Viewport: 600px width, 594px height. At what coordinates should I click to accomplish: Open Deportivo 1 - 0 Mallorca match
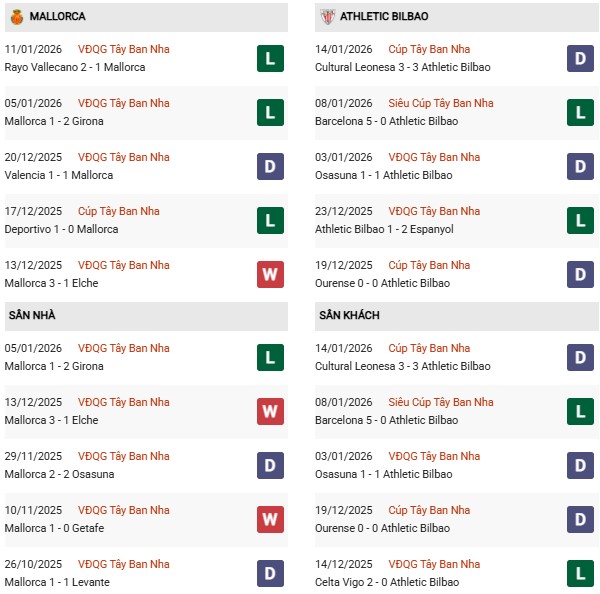point(60,230)
